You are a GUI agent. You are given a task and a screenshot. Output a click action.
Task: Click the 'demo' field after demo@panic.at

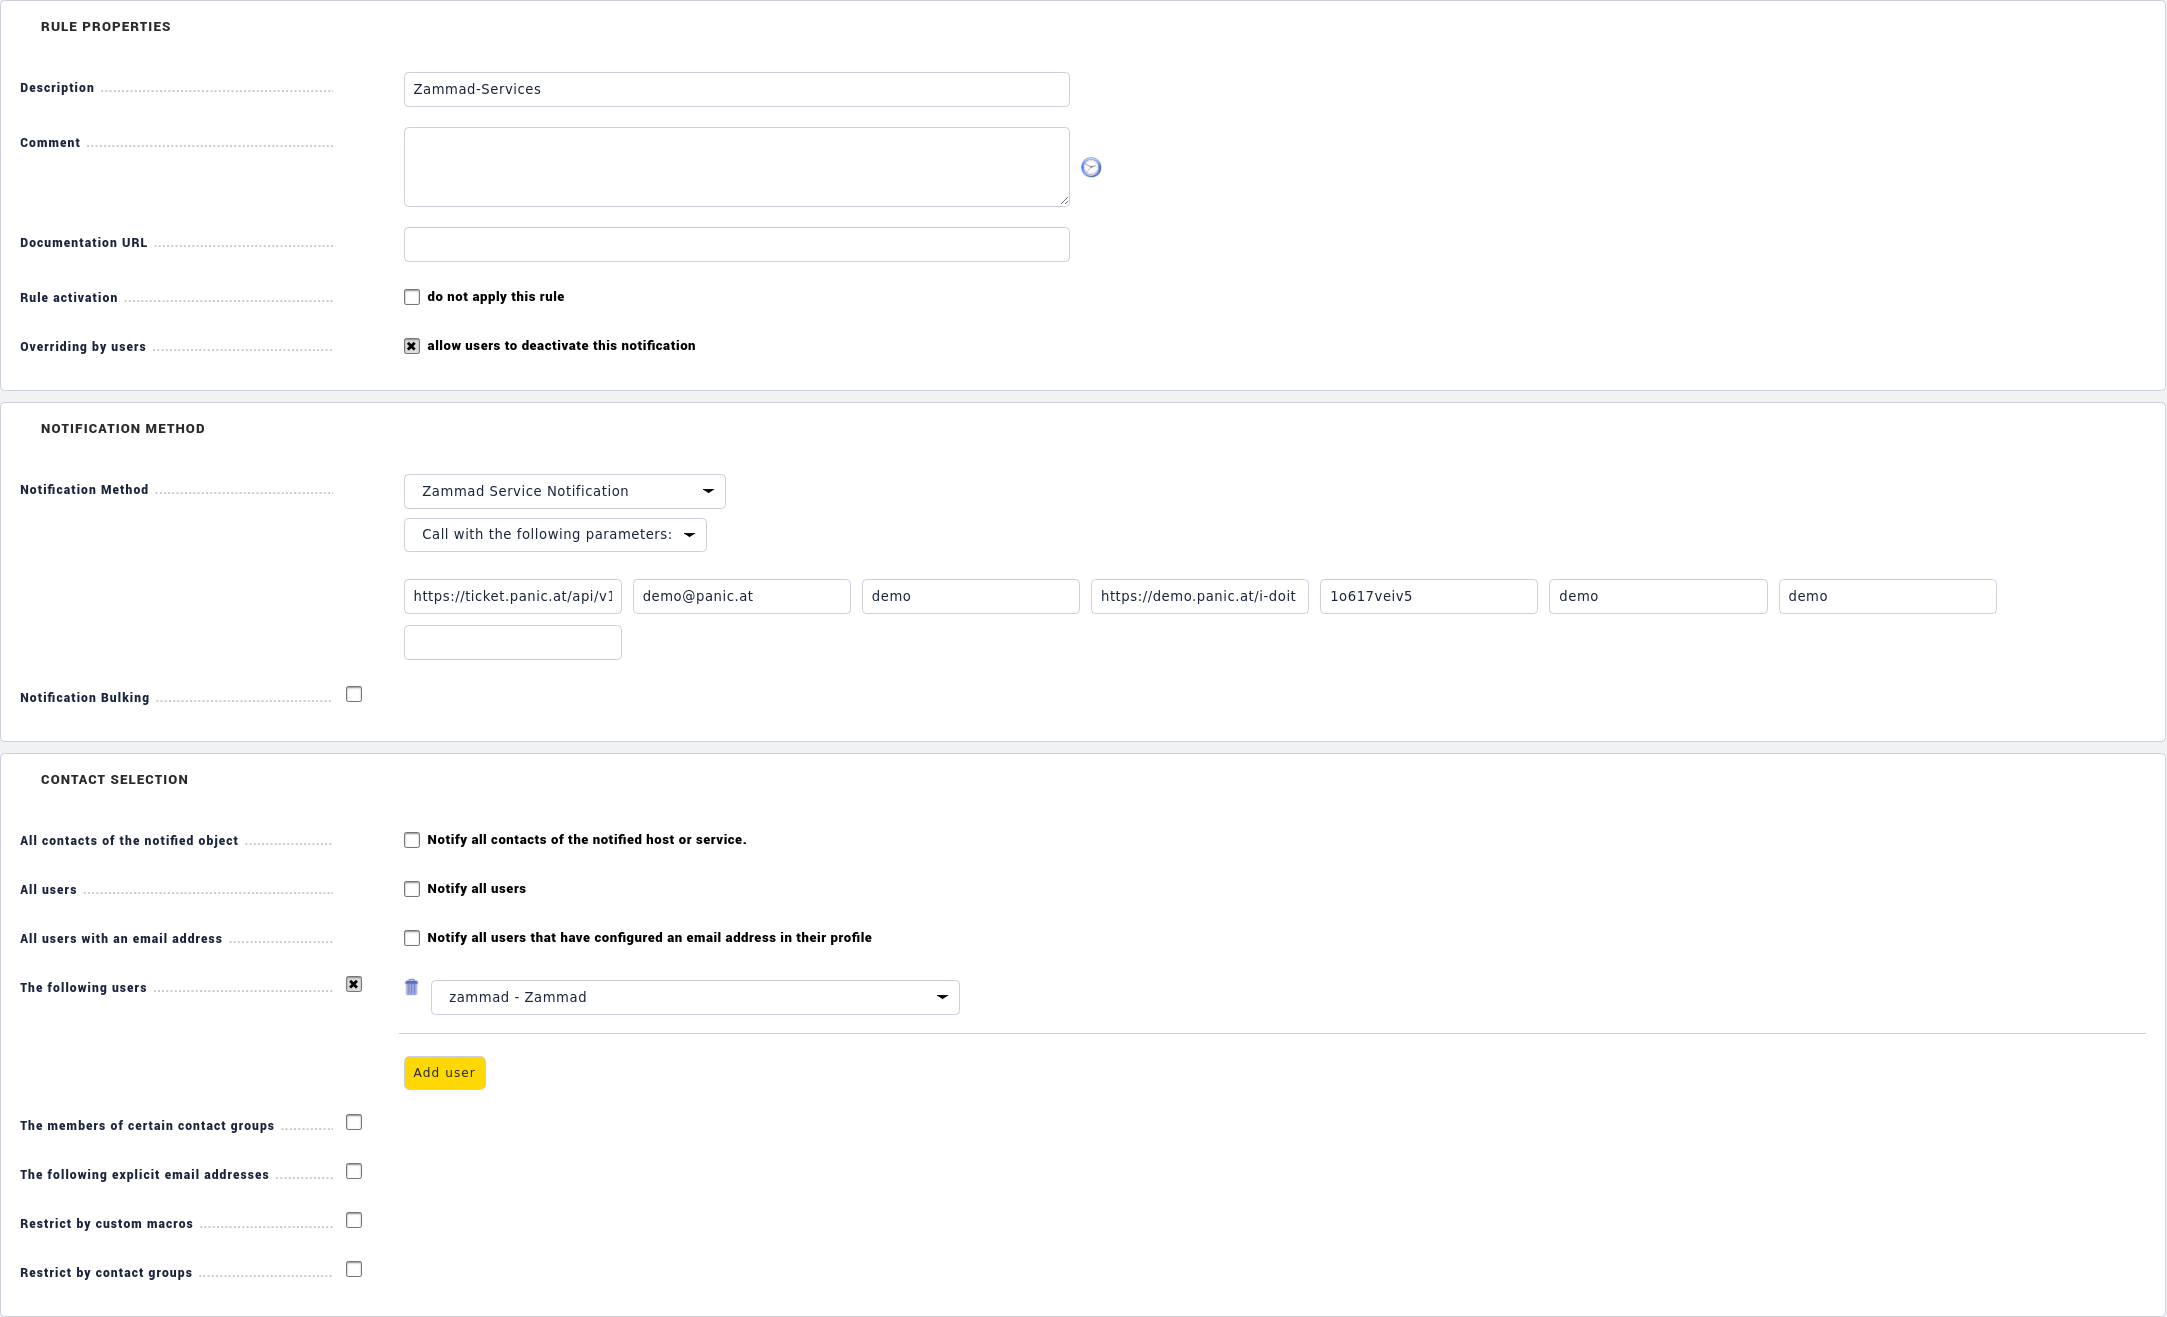(971, 596)
